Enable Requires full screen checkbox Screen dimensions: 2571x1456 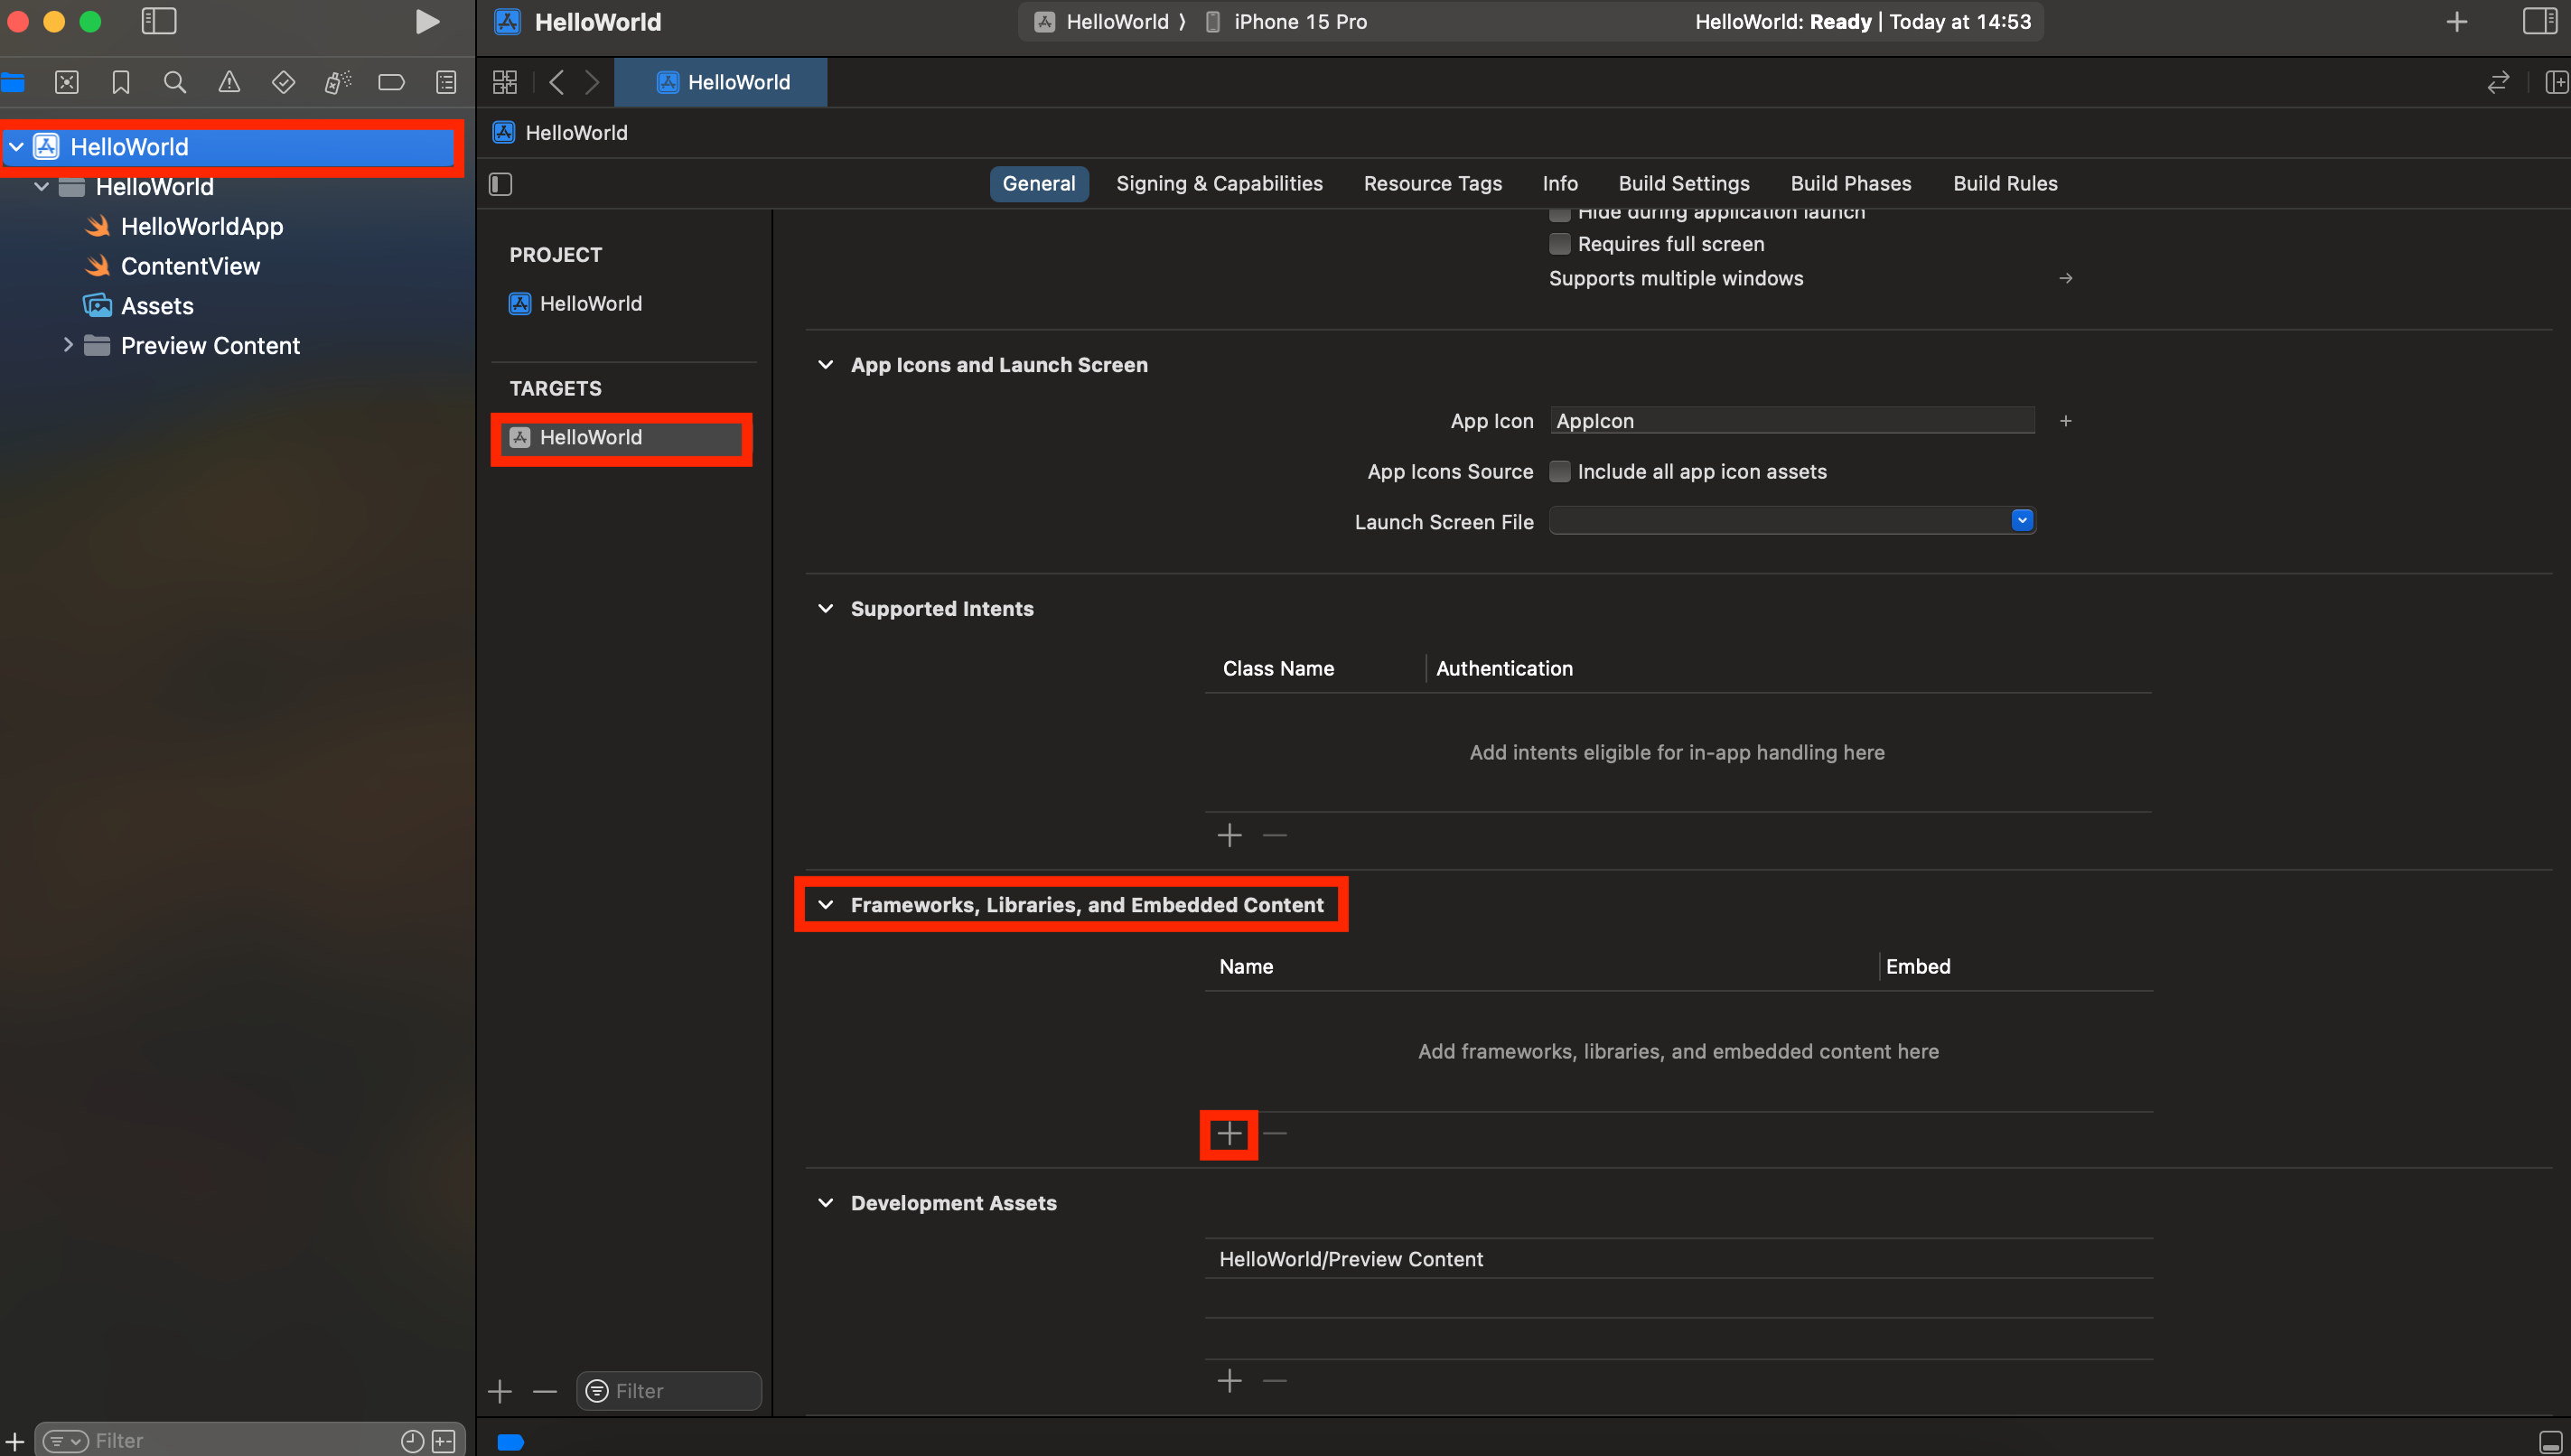click(x=1559, y=244)
